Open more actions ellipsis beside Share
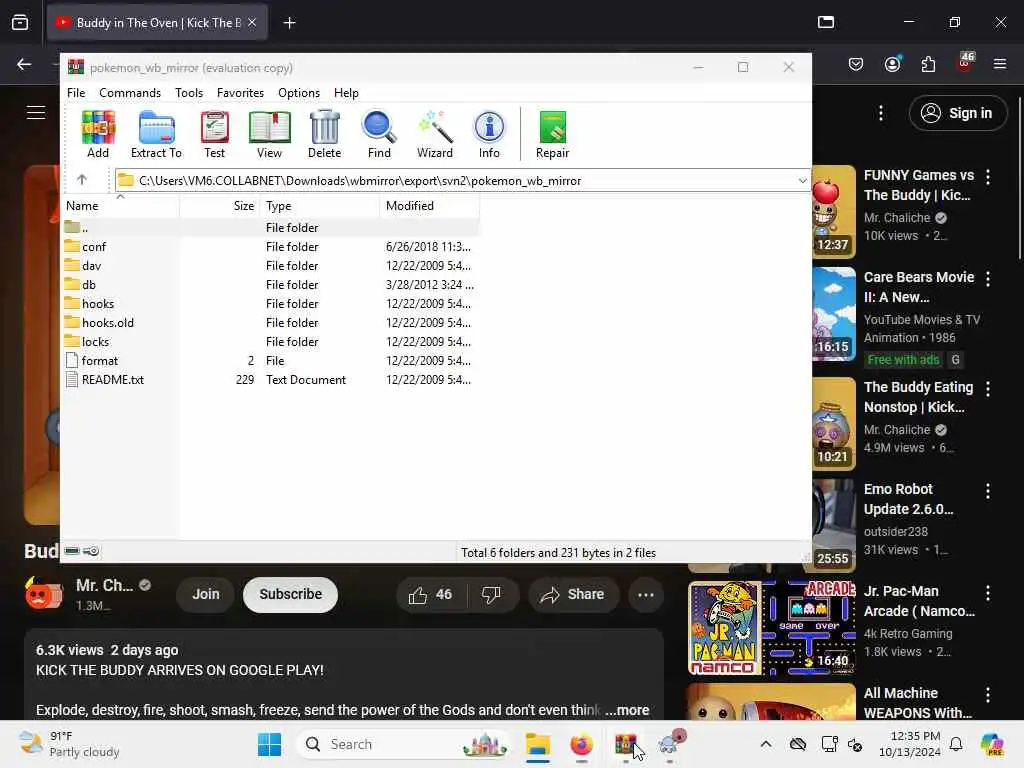Viewport: 1024px width, 768px height. point(646,594)
